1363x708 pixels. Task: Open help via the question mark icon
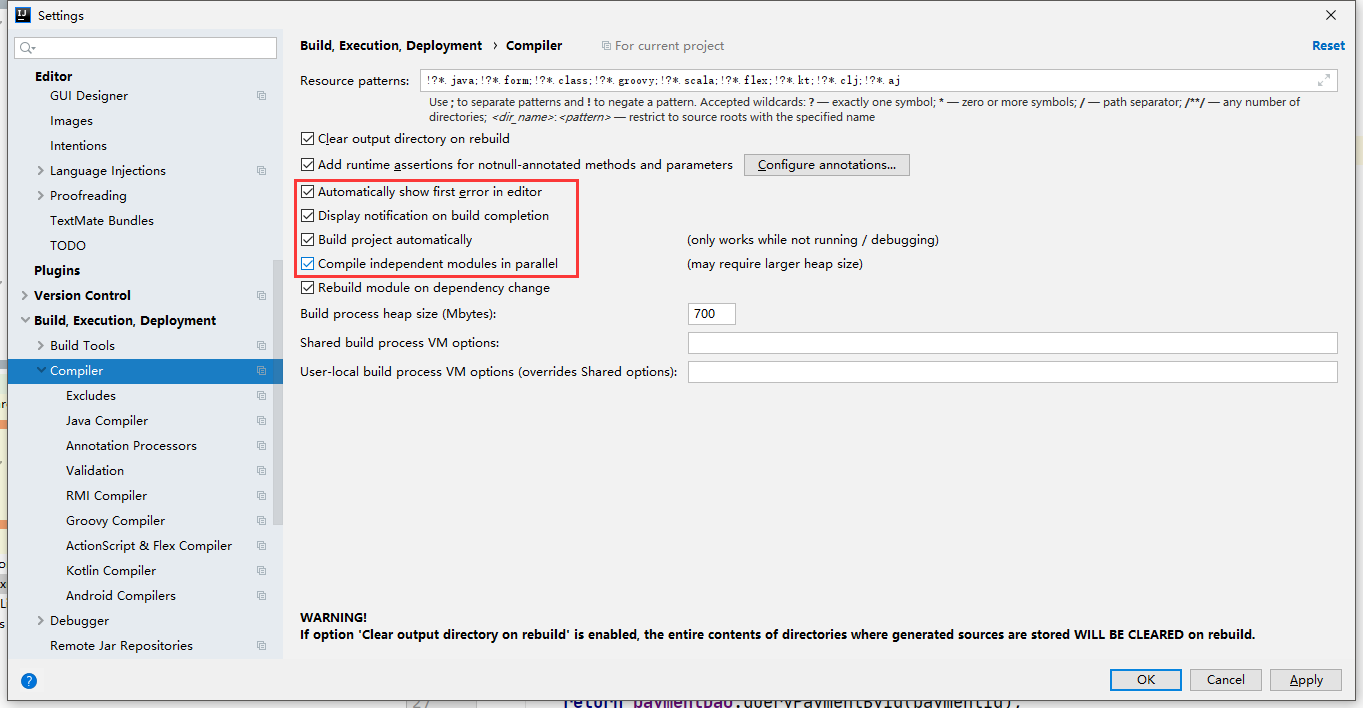point(29,681)
